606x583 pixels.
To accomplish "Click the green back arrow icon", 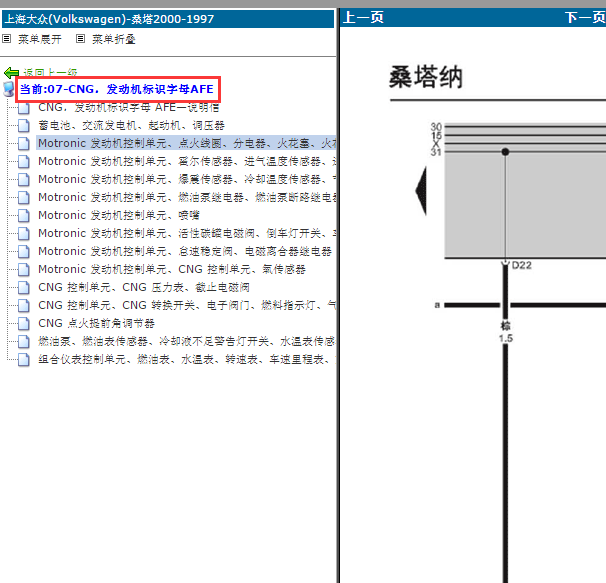I will 11,72.
